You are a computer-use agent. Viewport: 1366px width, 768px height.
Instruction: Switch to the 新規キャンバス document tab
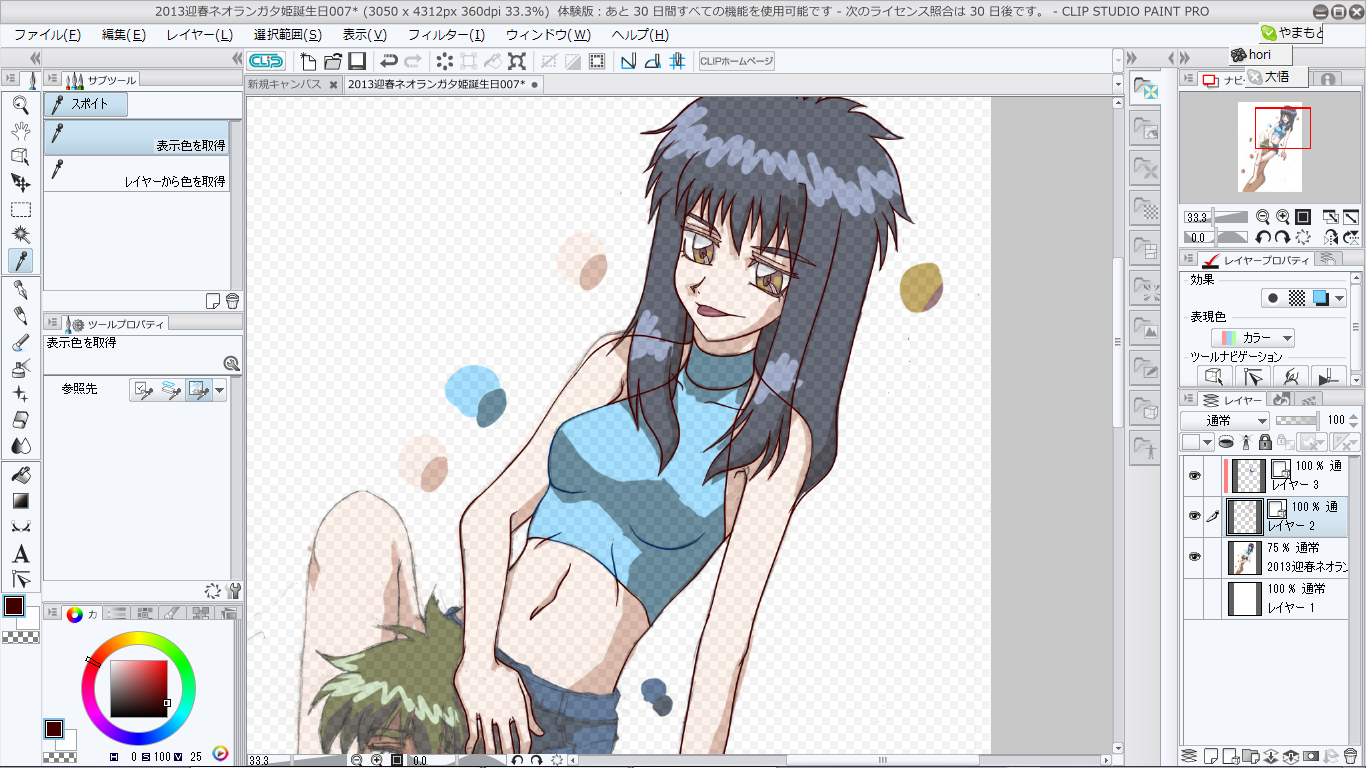(x=285, y=85)
